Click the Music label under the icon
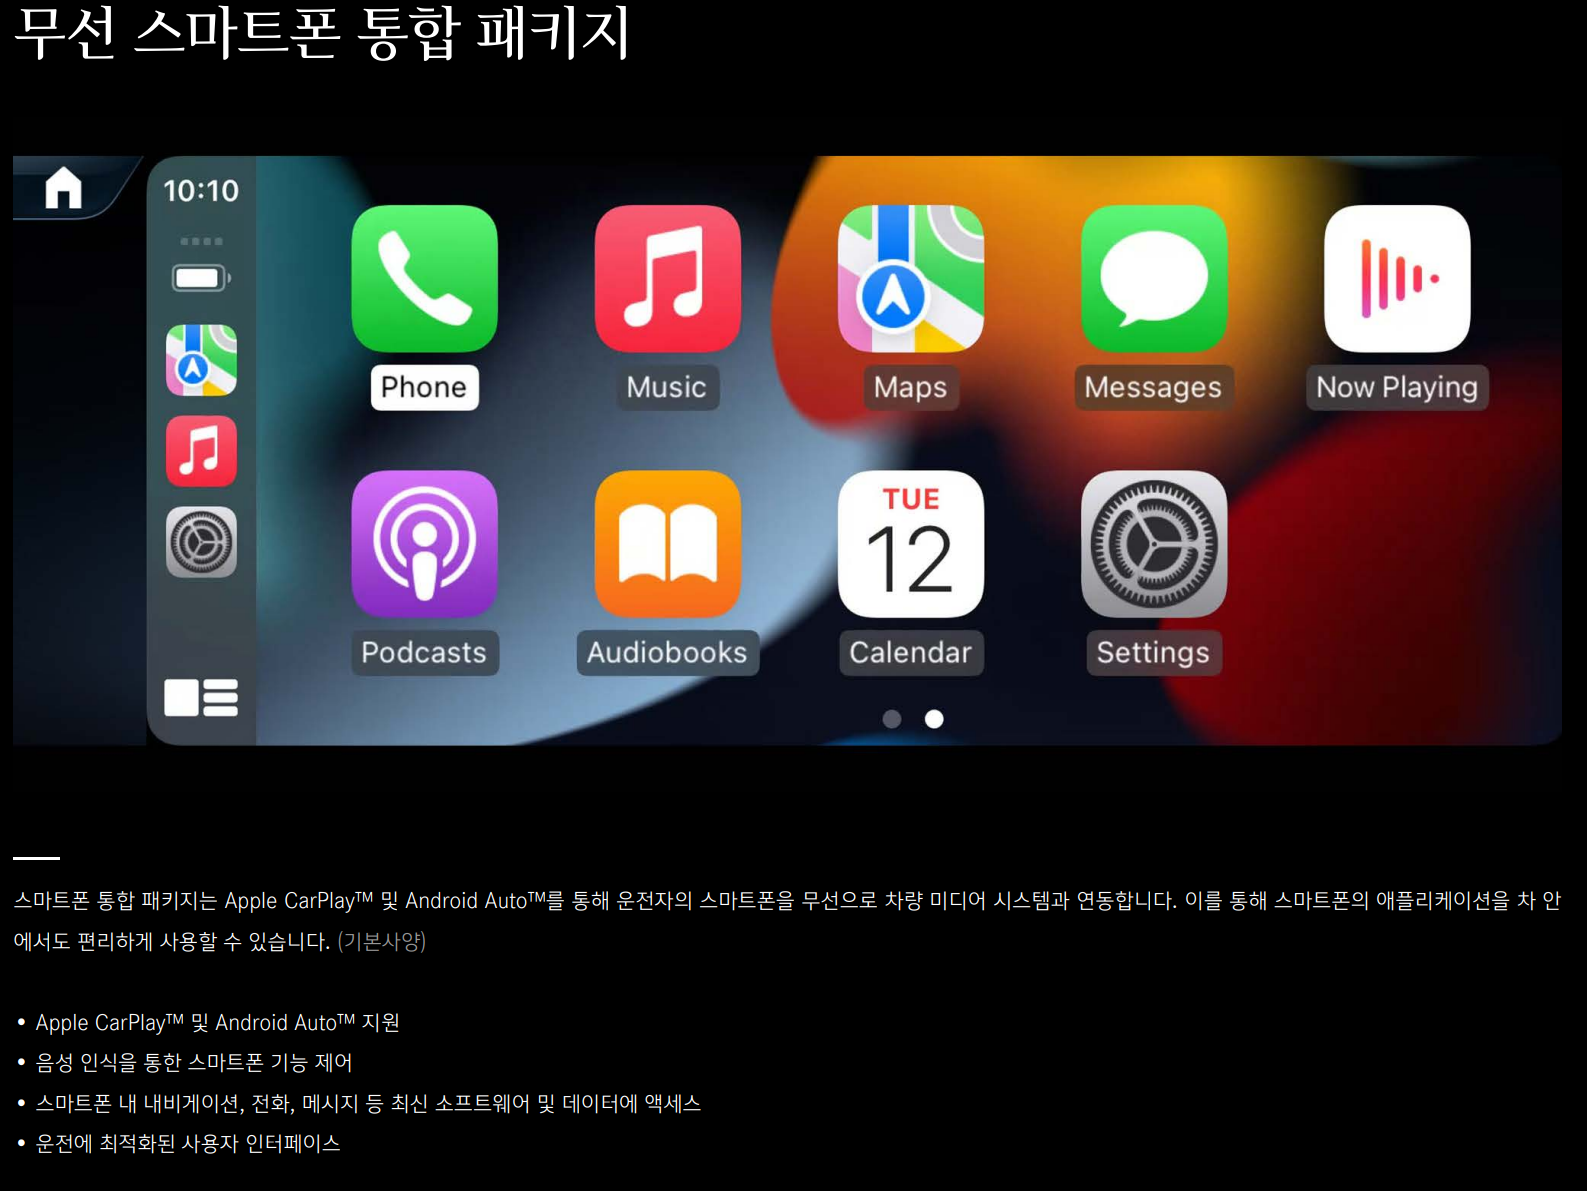Image resolution: width=1587 pixels, height=1191 pixels. [667, 387]
